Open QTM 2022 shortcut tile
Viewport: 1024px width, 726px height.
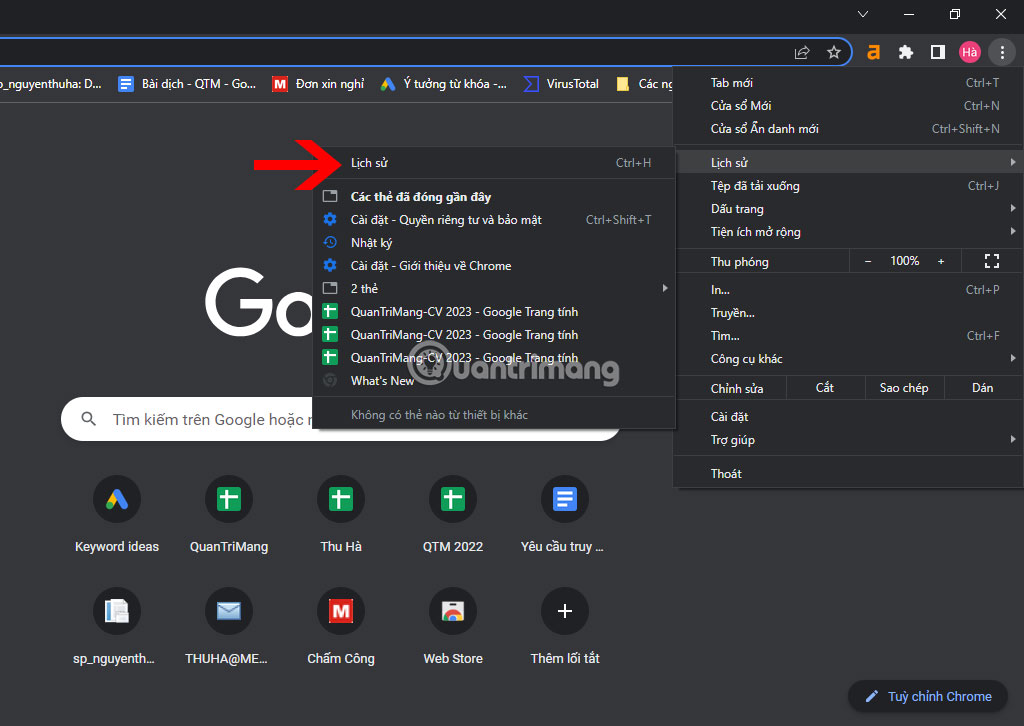453,516
